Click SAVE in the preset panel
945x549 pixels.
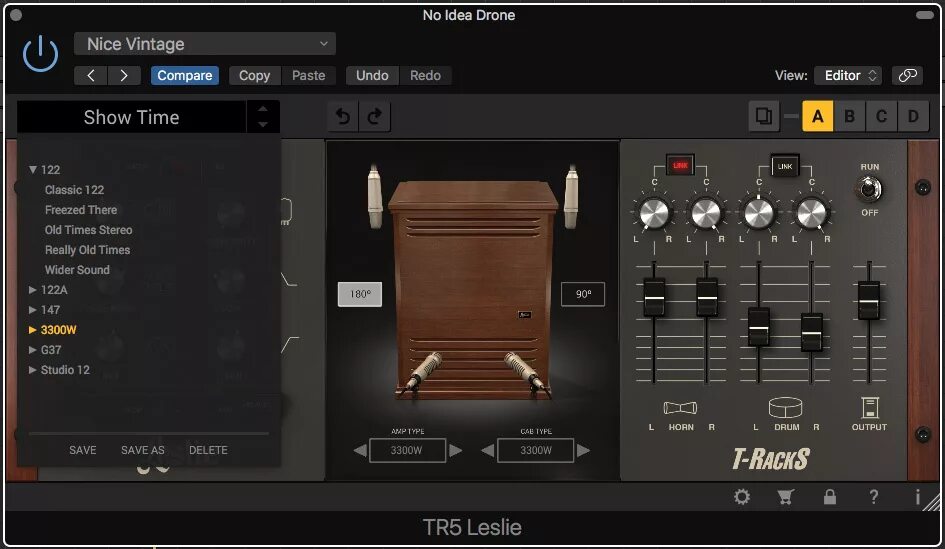click(83, 450)
